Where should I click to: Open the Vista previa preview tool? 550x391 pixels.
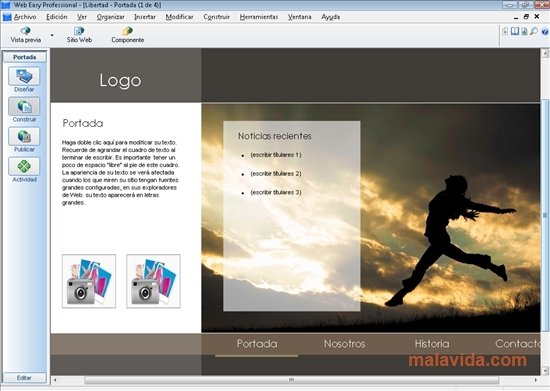click(x=26, y=35)
